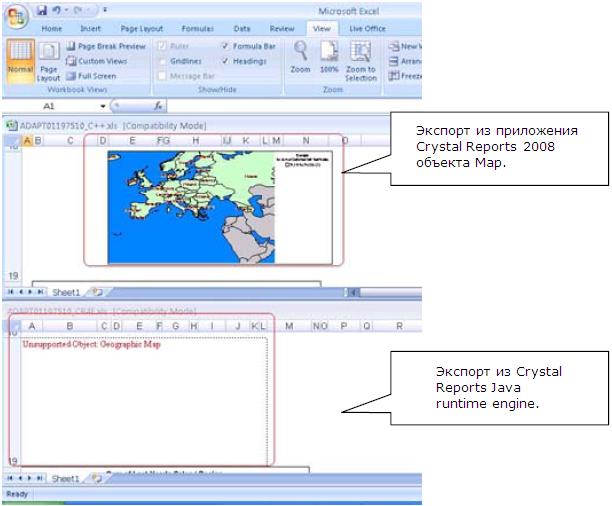Click Select All corner in bottom workbook

(14, 326)
